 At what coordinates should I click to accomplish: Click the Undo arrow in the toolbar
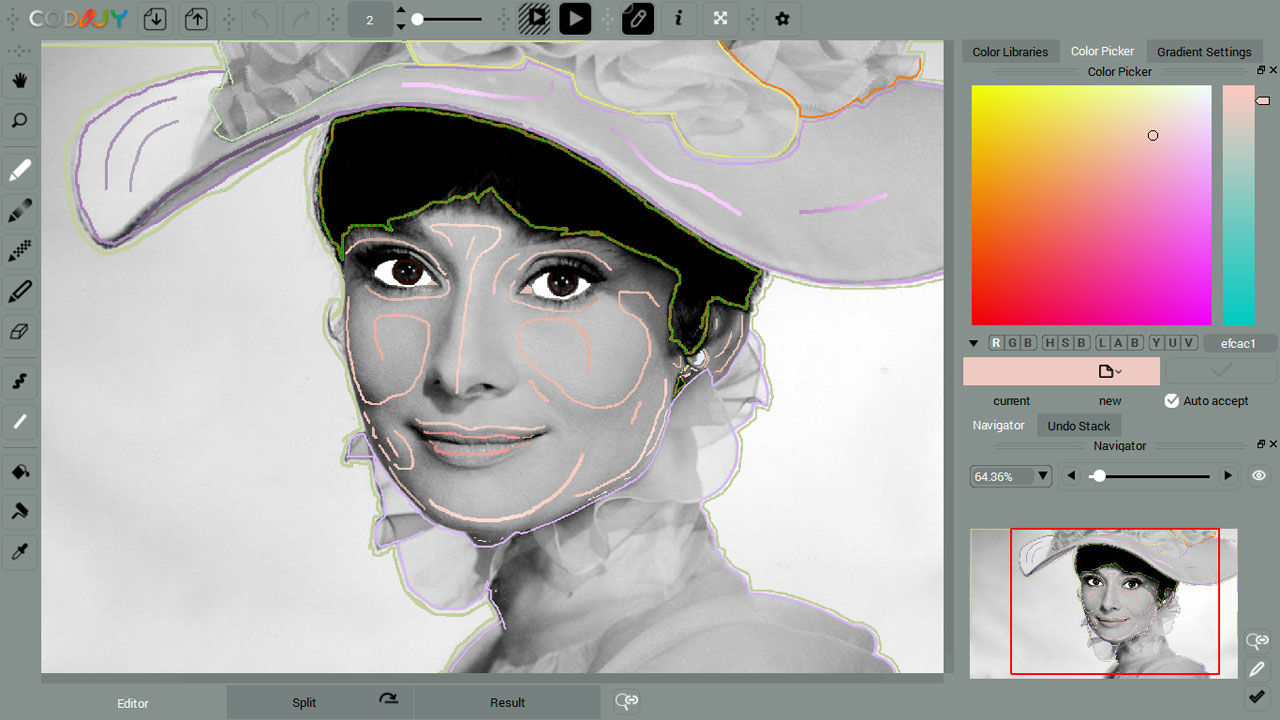pyautogui.click(x=259, y=19)
